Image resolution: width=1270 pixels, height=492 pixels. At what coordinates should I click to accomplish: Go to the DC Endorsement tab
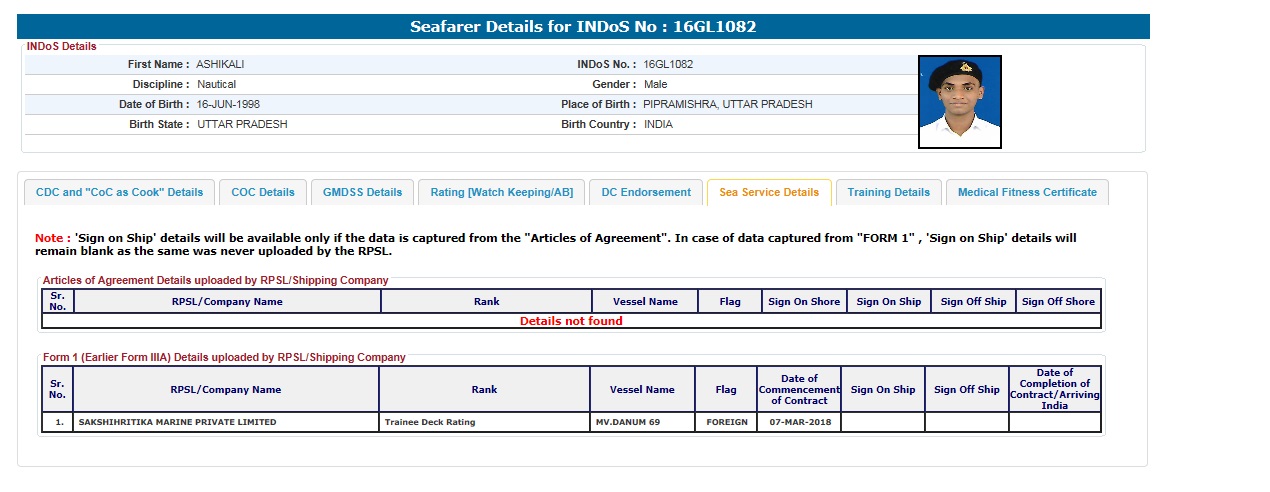pyautogui.click(x=646, y=192)
